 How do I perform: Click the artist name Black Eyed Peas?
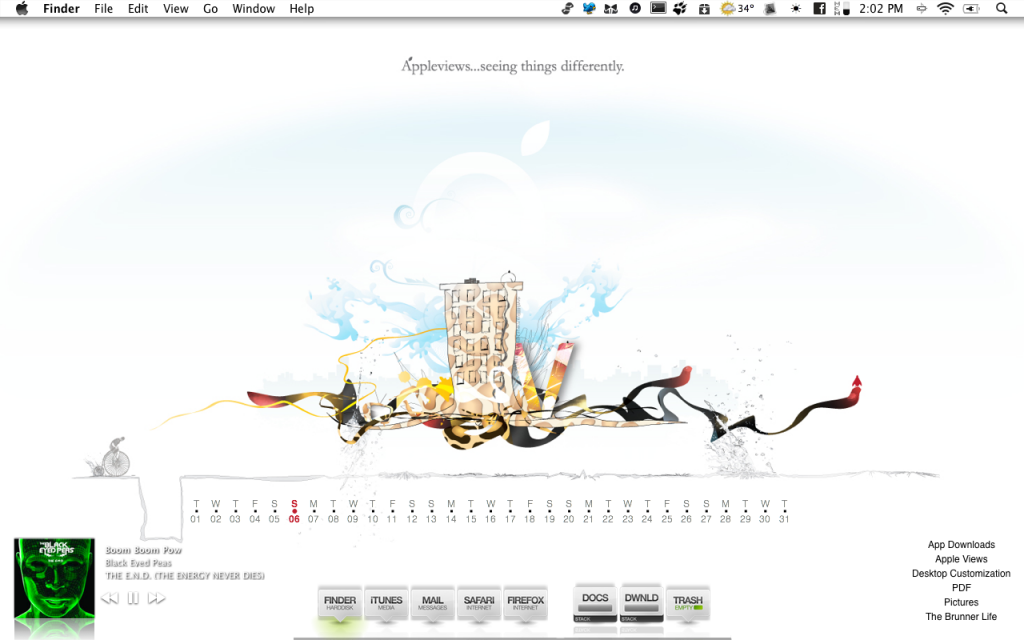coord(138,563)
